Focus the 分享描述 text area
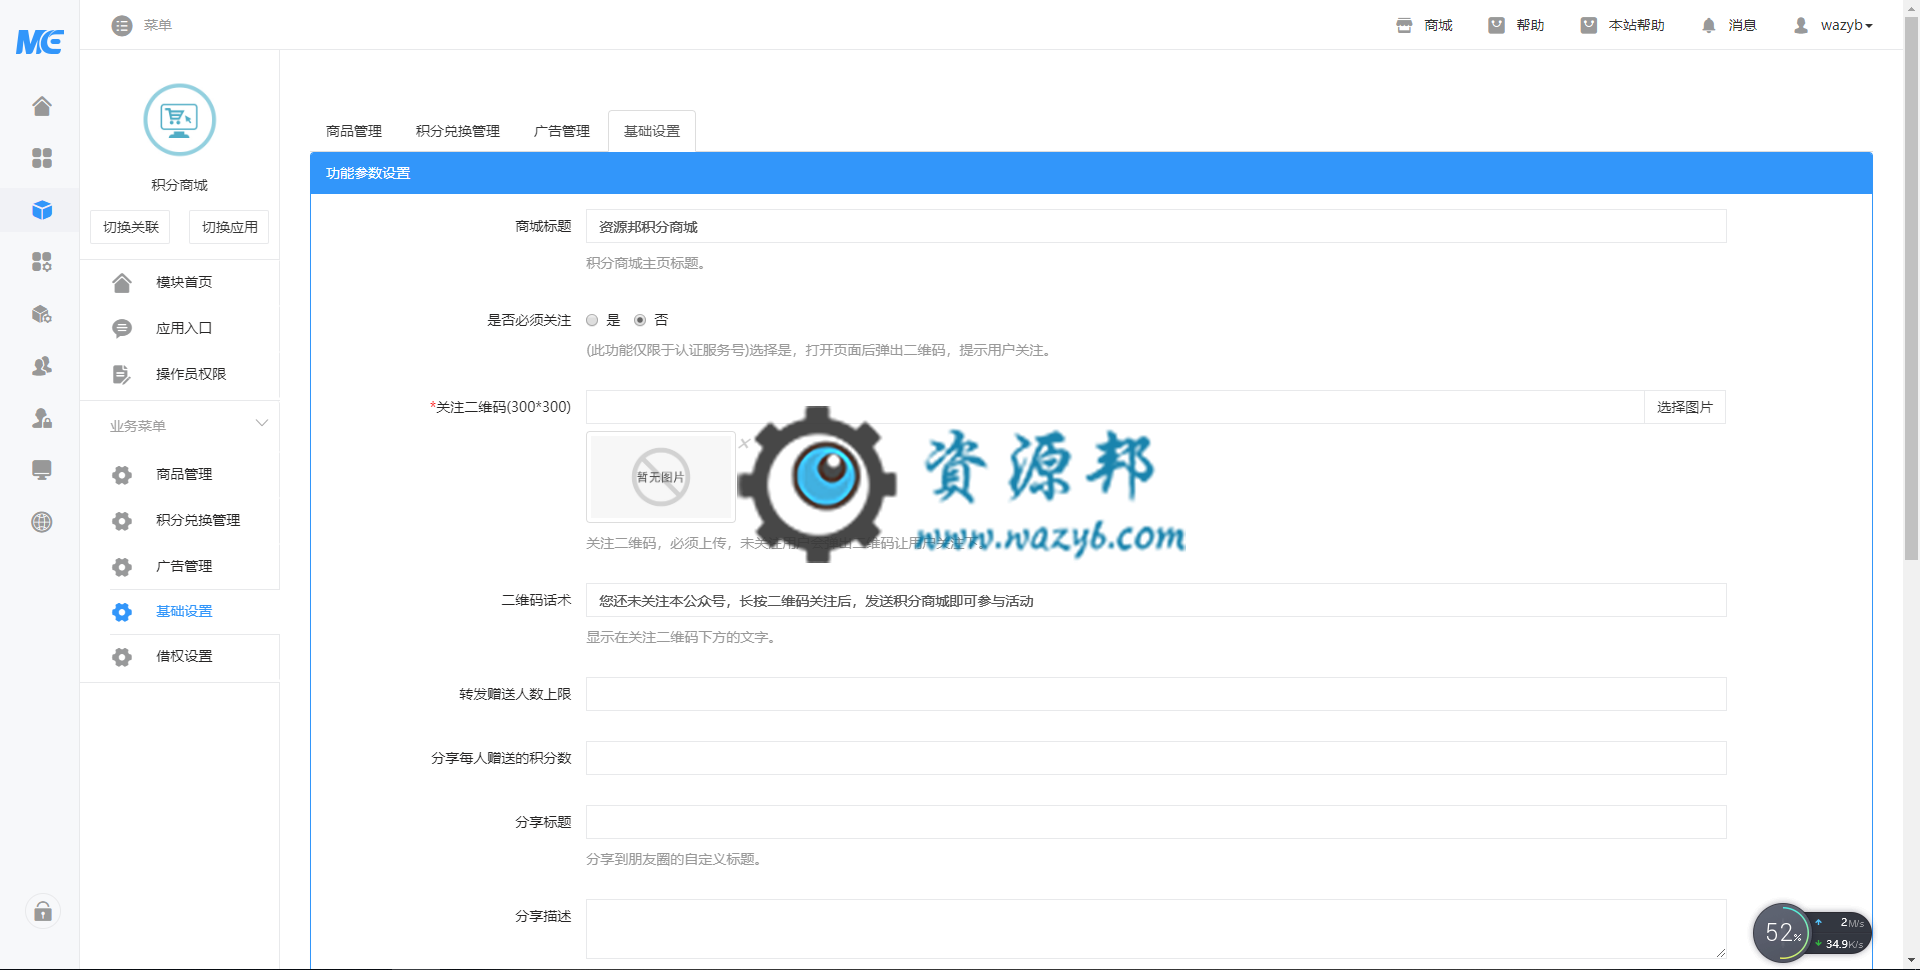The height and width of the screenshot is (970, 1920). [x=1156, y=929]
